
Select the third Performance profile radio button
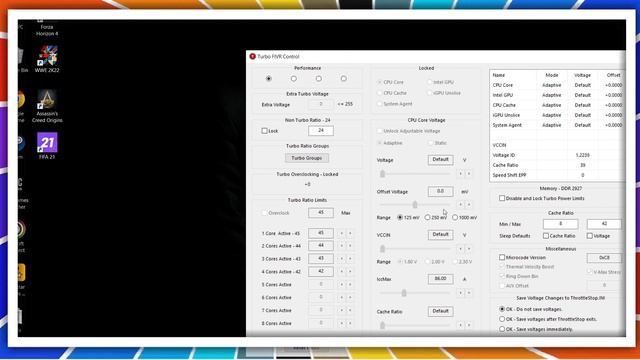[319, 78]
